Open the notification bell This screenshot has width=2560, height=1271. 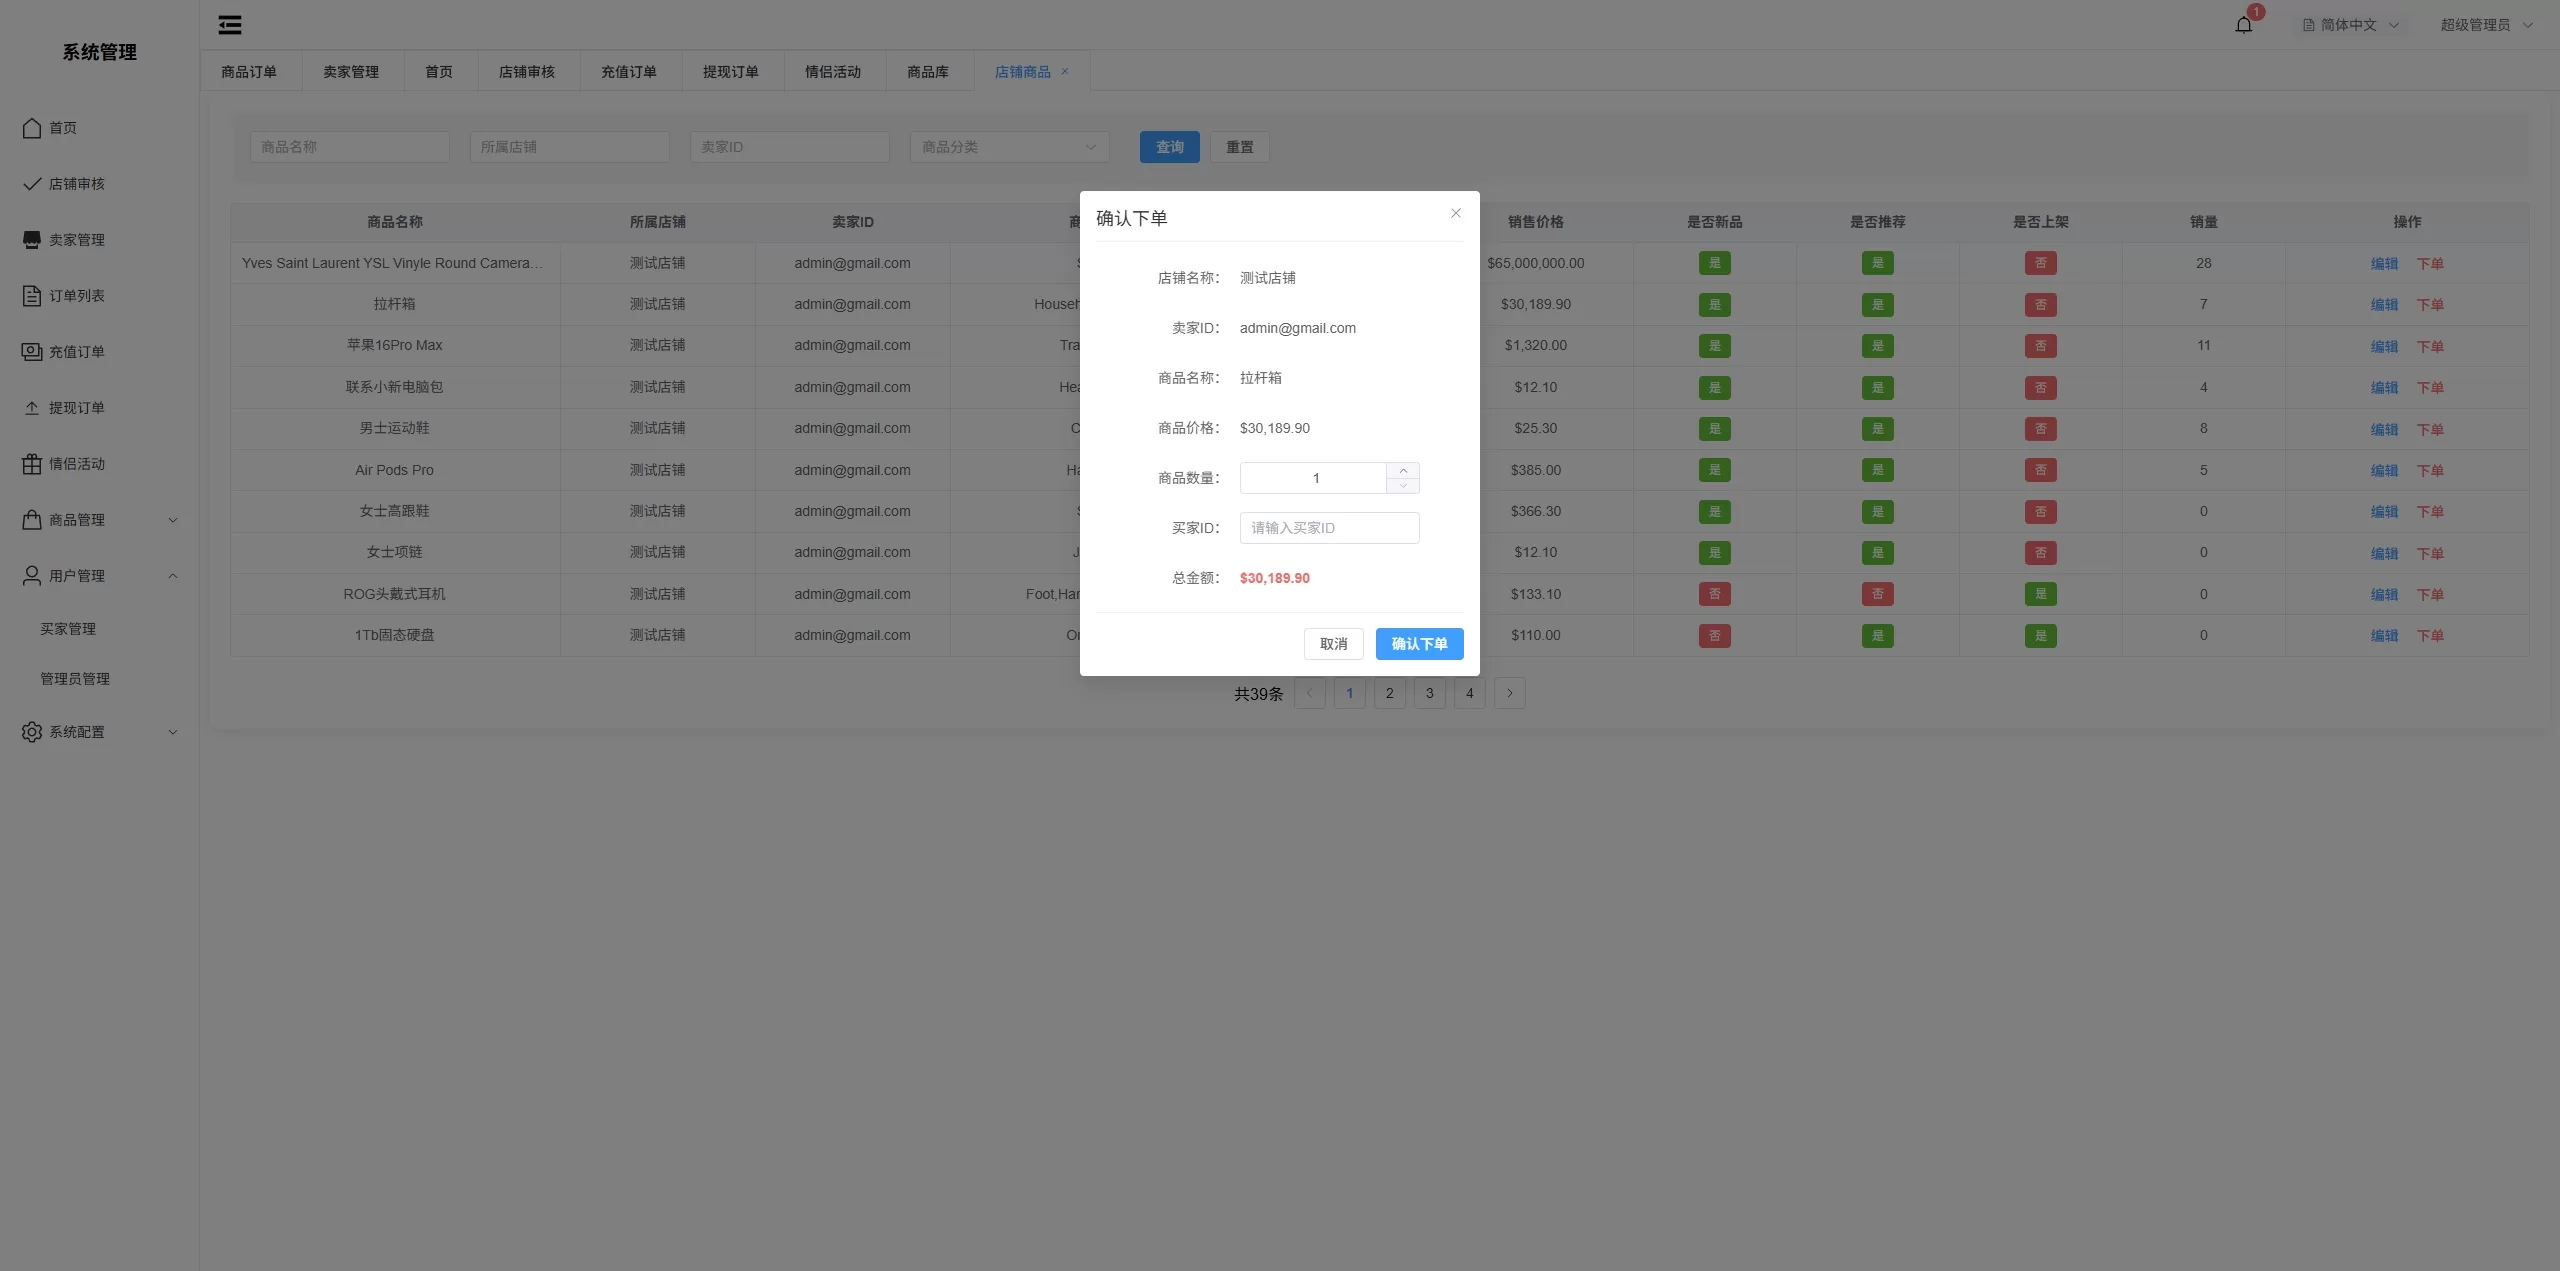(2243, 25)
